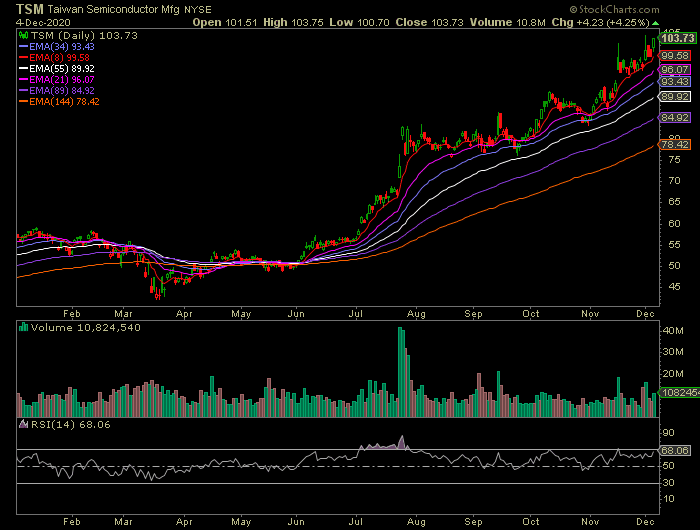Image resolution: width=700 pixels, height=530 pixels.
Task: Click the EMA(8) red line swatch in legend
Action: (x=24, y=58)
